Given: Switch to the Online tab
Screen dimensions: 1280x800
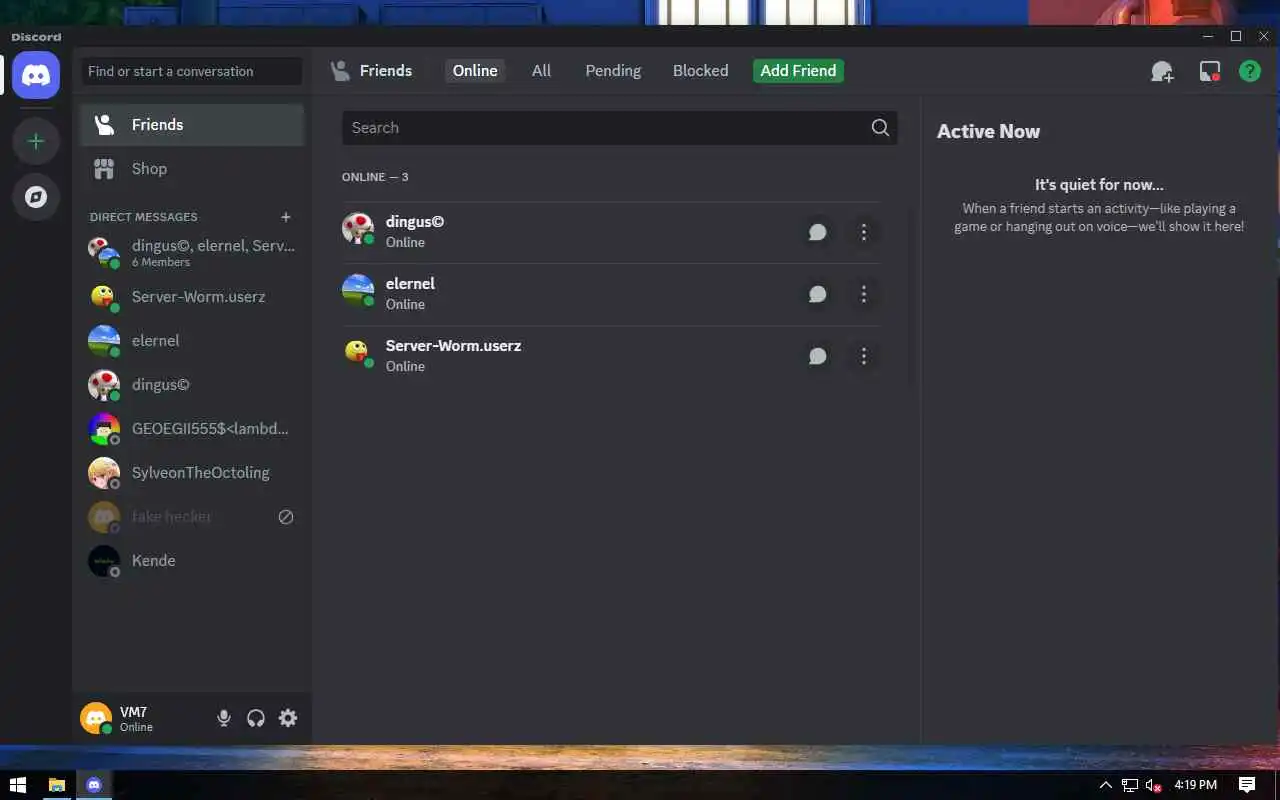Looking at the screenshot, I should pyautogui.click(x=475, y=71).
